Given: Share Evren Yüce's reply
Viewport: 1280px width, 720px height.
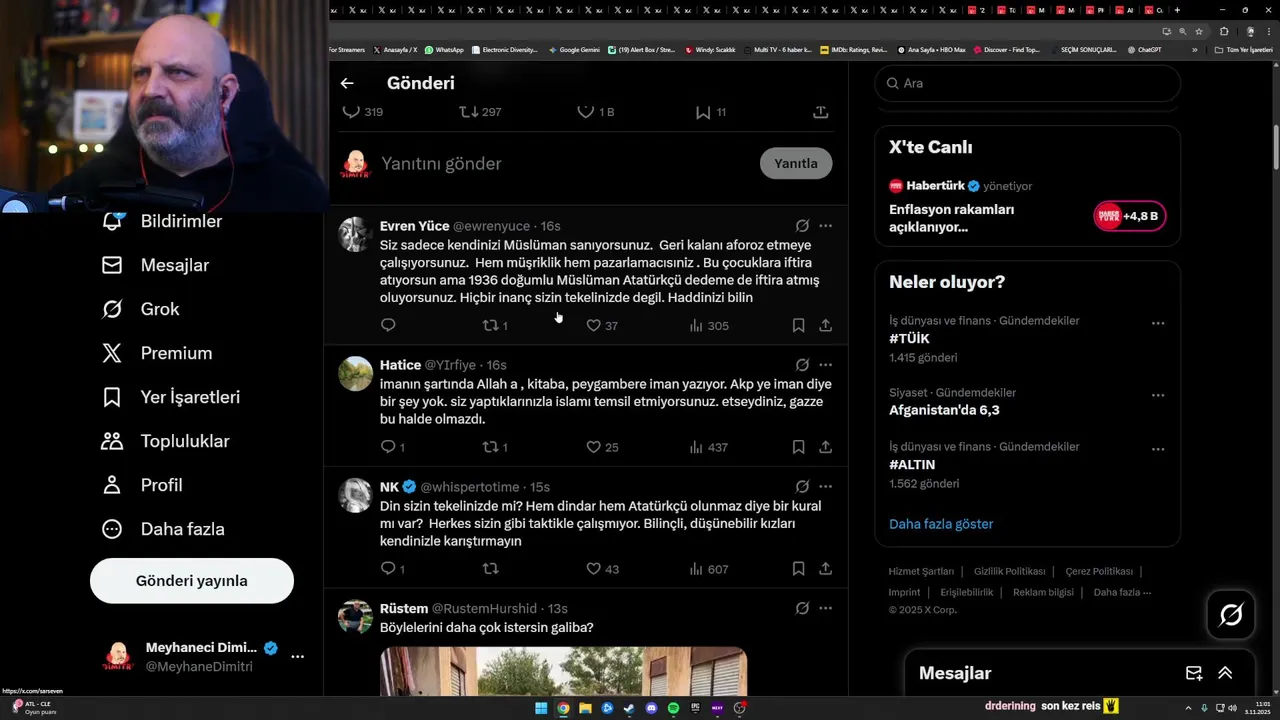Looking at the screenshot, I should pyautogui.click(x=826, y=325).
